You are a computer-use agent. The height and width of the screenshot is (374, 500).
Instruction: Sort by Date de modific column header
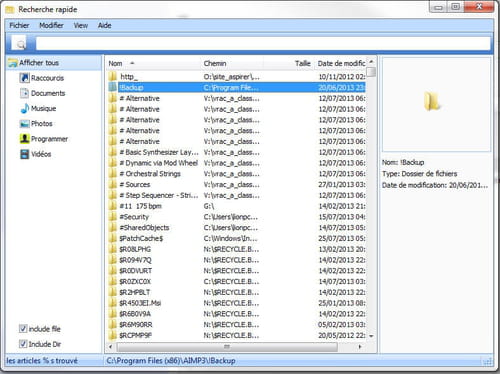click(340, 63)
